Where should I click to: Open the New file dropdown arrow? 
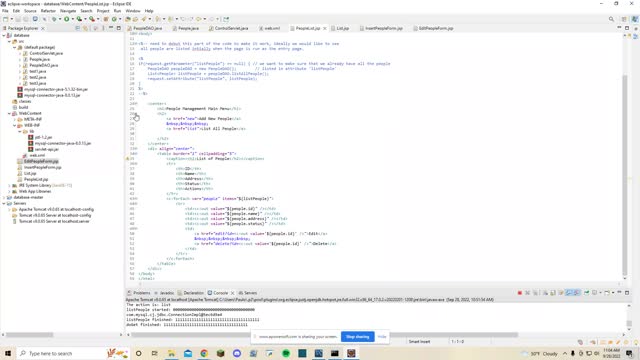[11, 19]
